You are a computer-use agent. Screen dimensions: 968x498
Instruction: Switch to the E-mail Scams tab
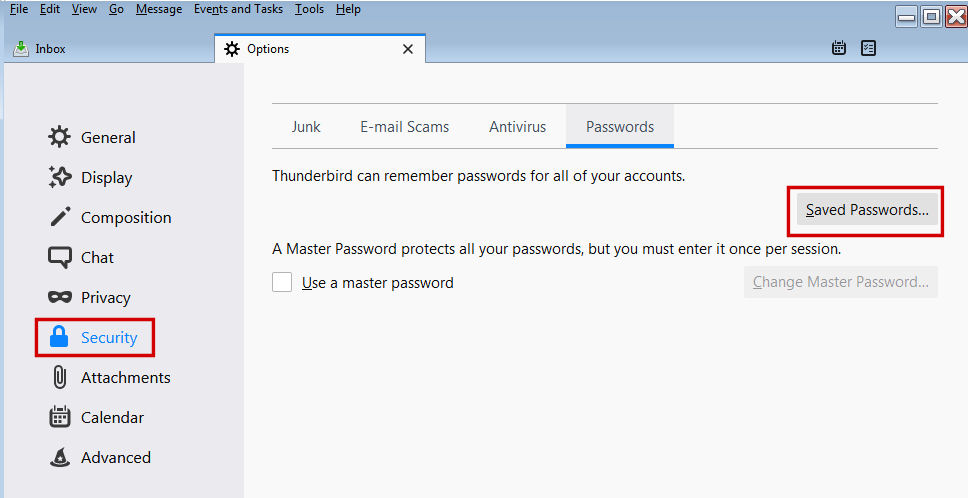click(x=404, y=127)
